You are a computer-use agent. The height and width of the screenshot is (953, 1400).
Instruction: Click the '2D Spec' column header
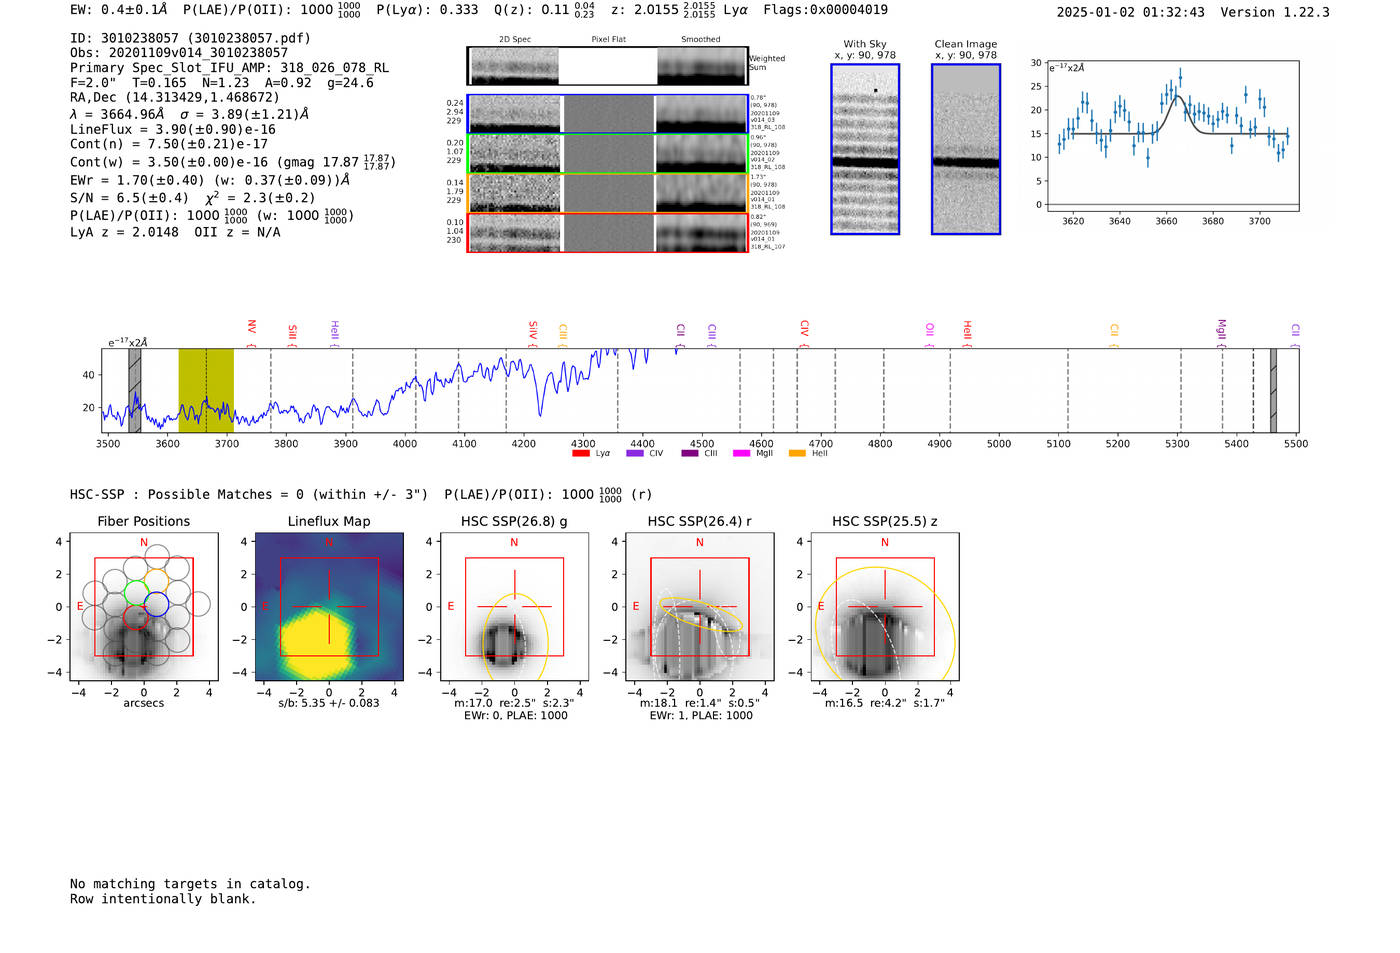pos(515,39)
